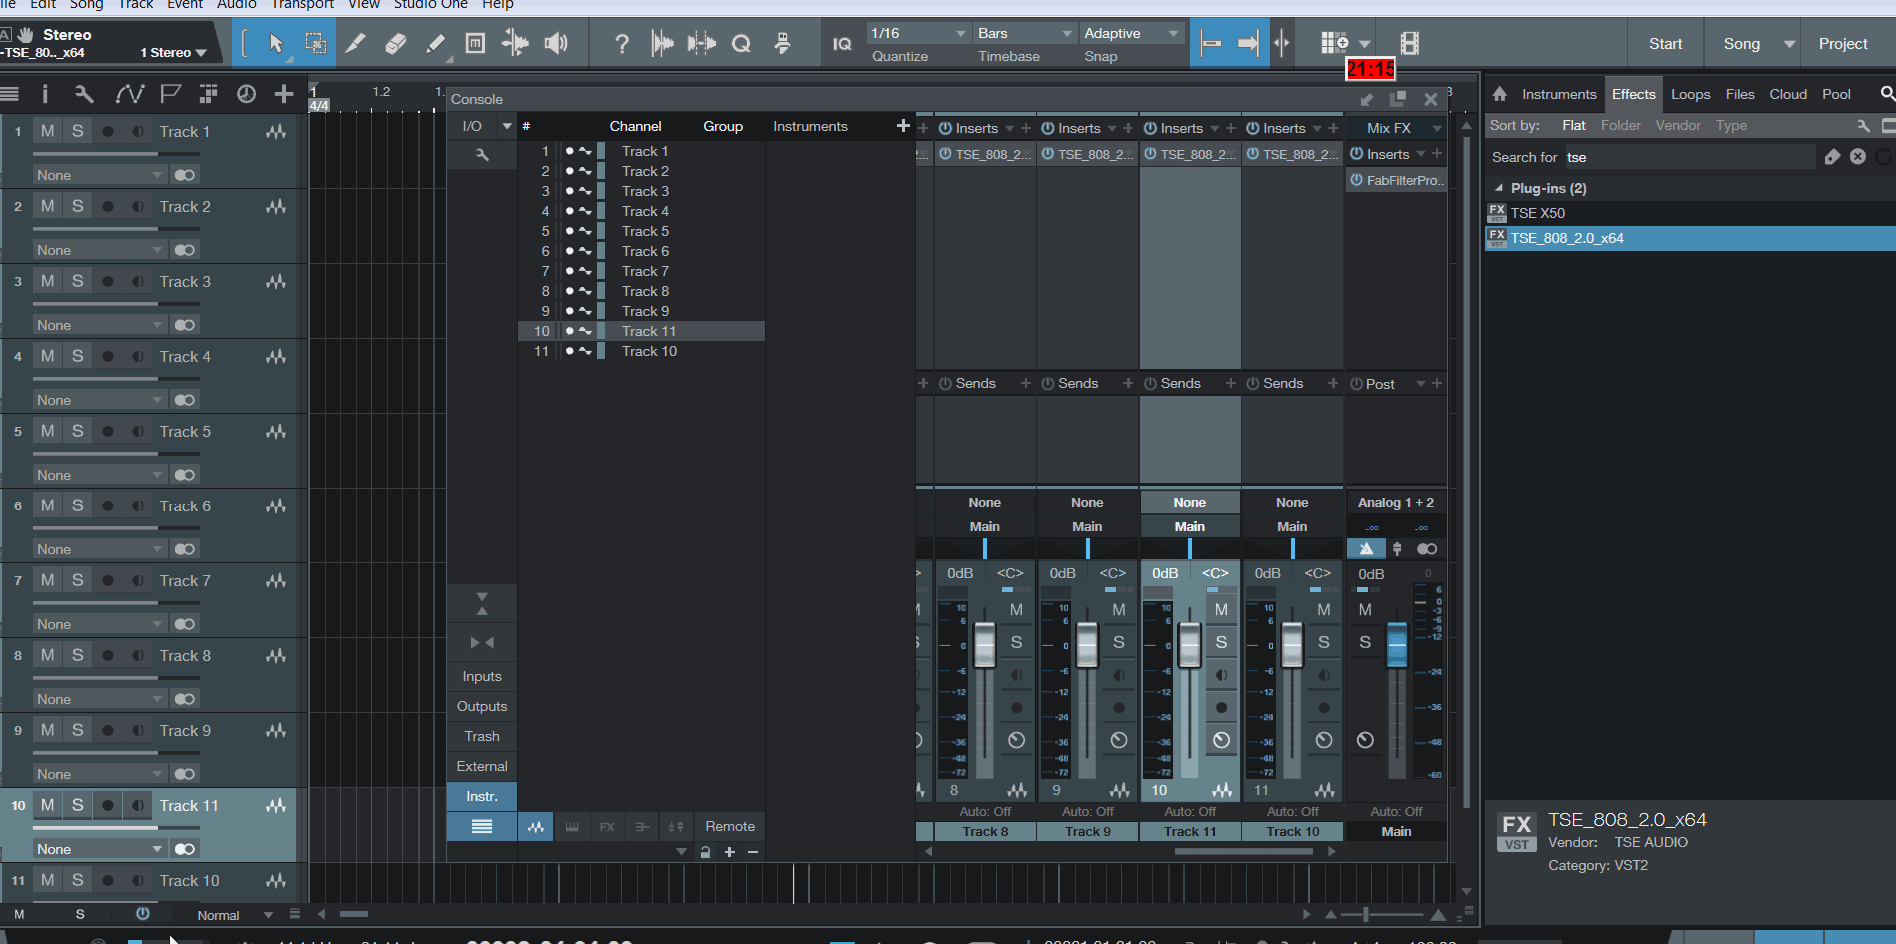Go to the Start page
Image resolution: width=1896 pixels, height=944 pixels.
[x=1665, y=44]
